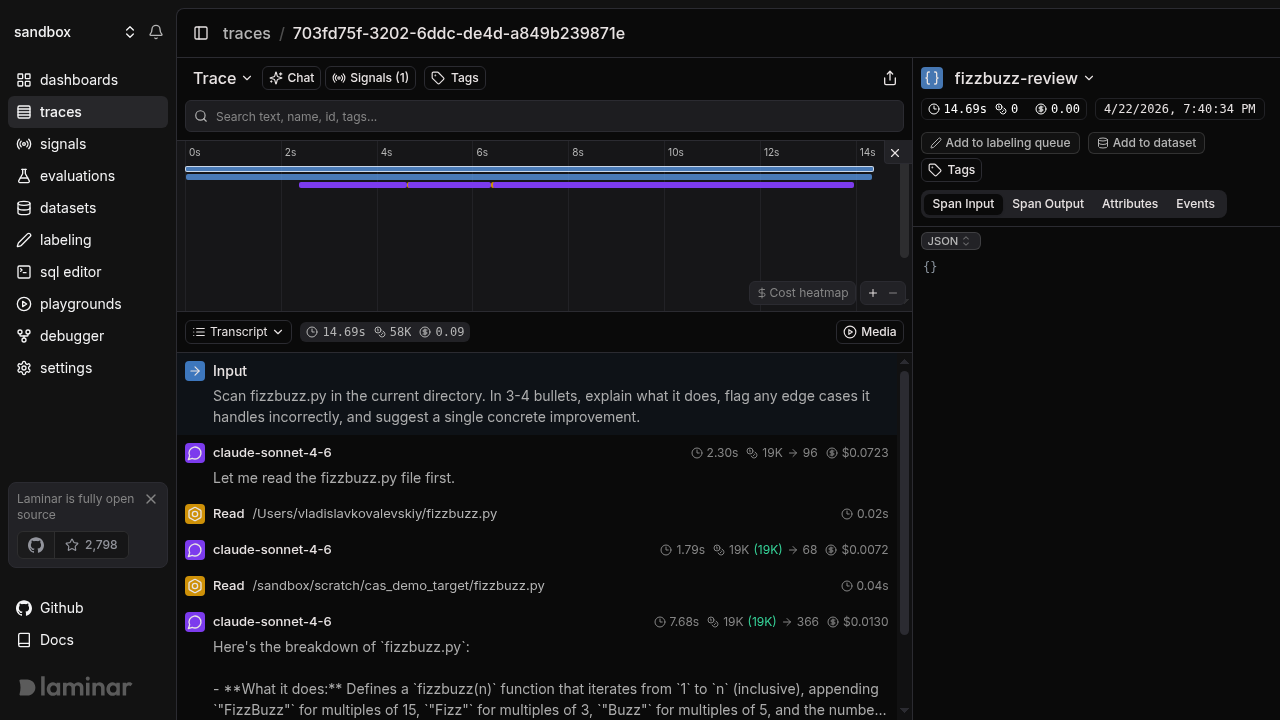Switch to Span Input tab
This screenshot has height=720, width=1280.
(x=963, y=204)
